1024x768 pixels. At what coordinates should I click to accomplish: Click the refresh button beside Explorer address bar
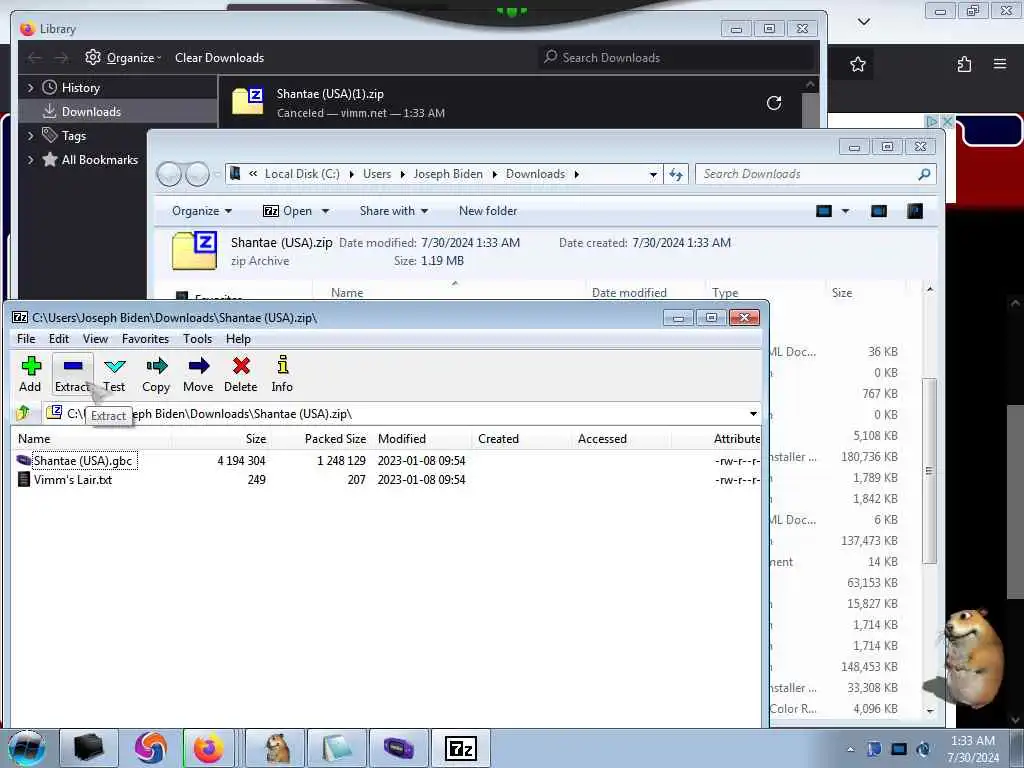tap(676, 174)
